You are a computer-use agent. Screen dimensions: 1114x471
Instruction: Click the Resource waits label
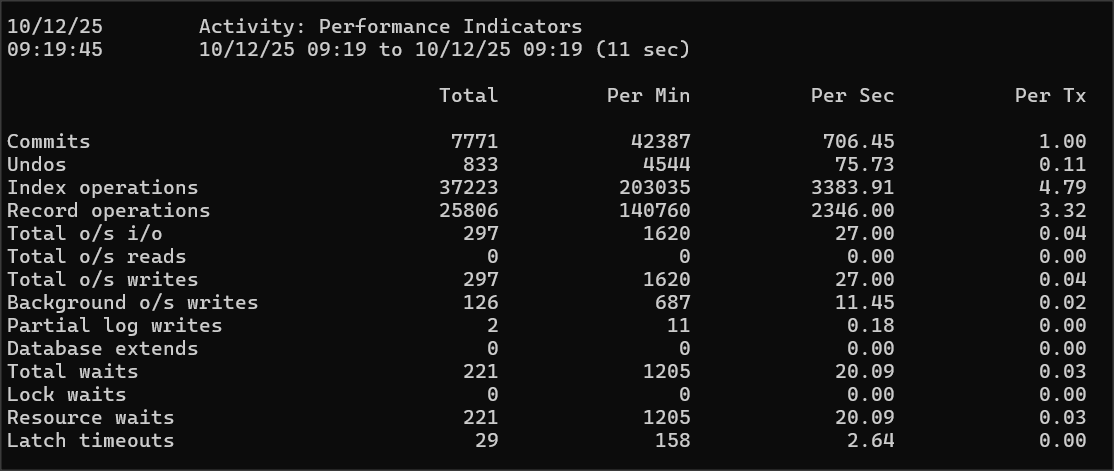(x=91, y=418)
